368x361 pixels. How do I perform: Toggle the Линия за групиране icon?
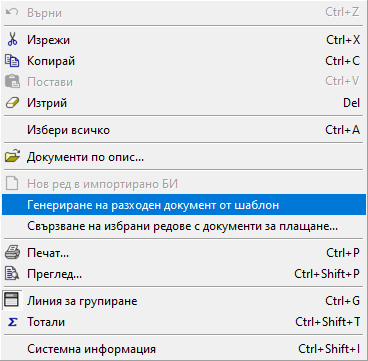point(12,301)
